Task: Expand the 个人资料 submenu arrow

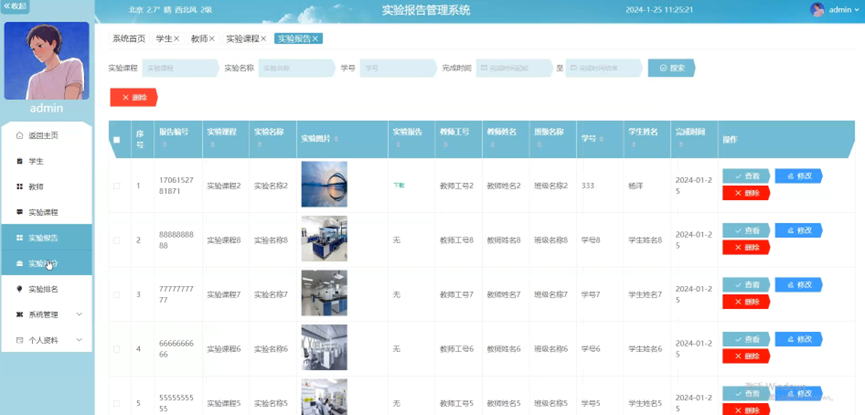Action: [79, 339]
